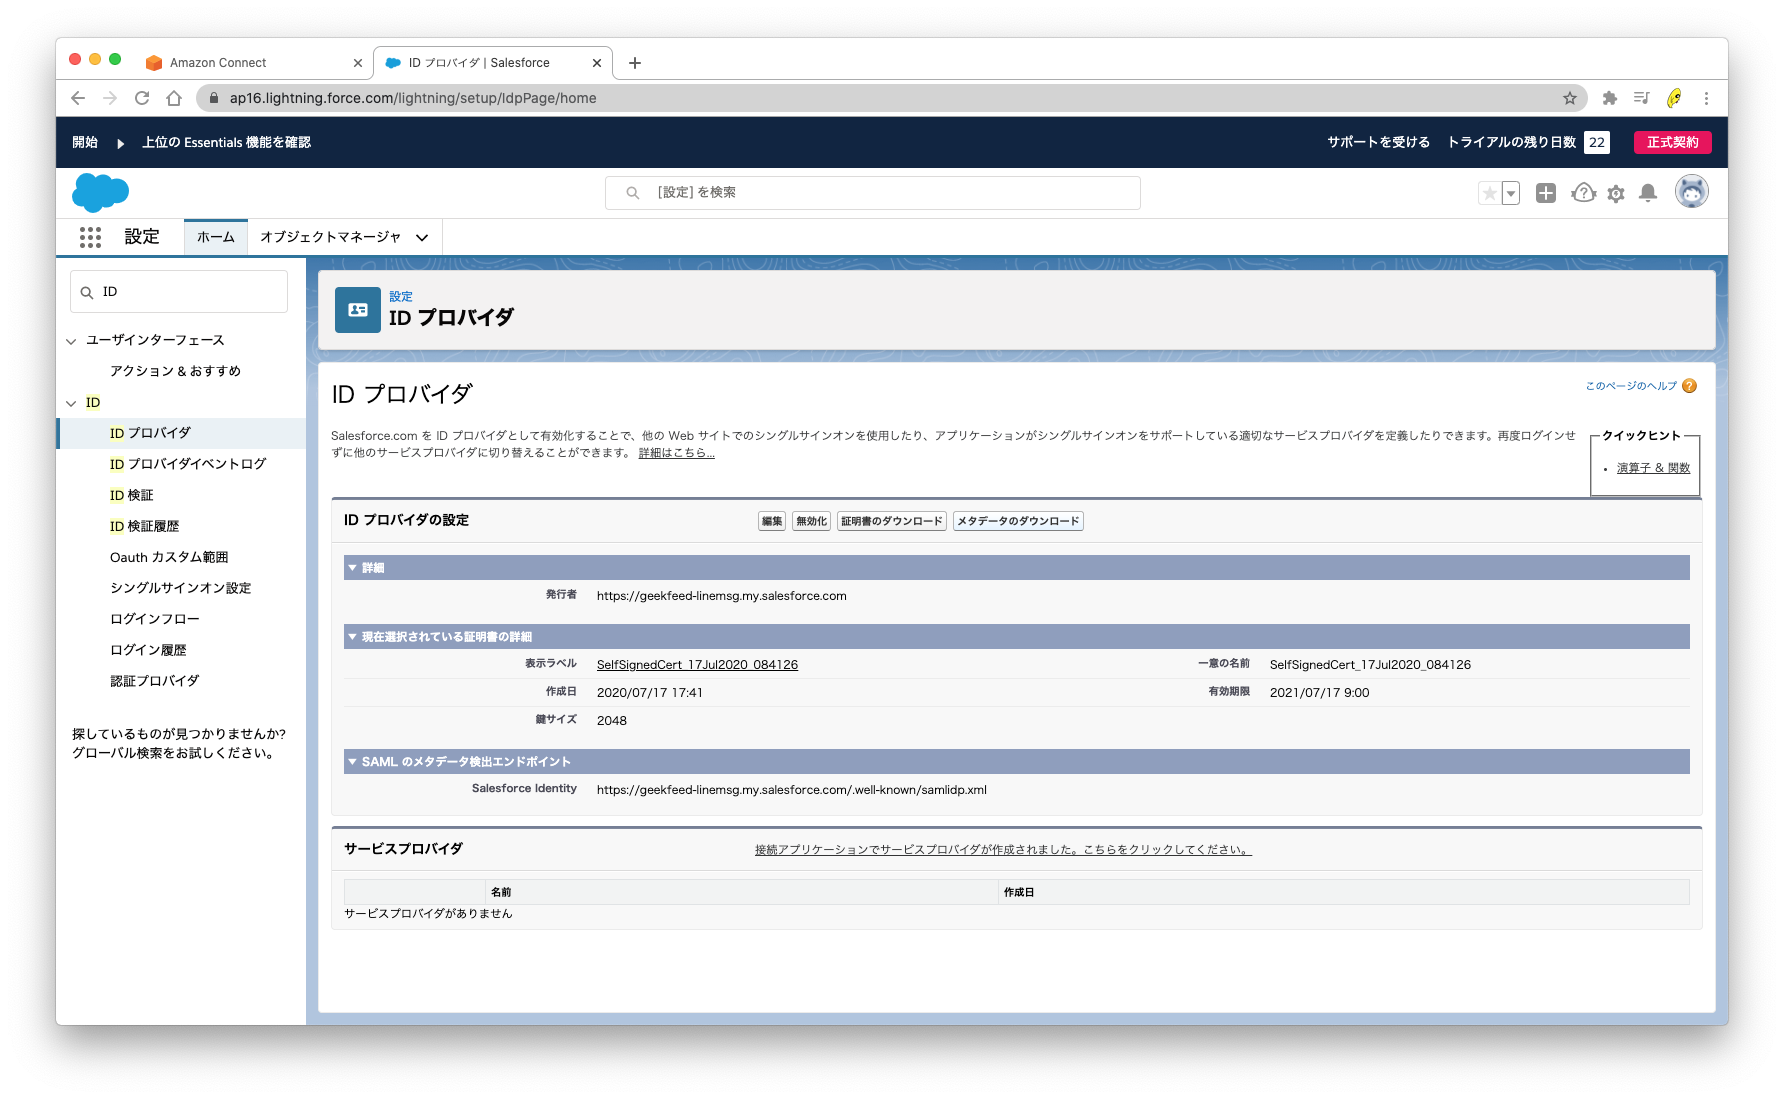The width and height of the screenshot is (1784, 1099).
Task: Click the 設定 breadcrumb link
Action: pyautogui.click(x=401, y=297)
